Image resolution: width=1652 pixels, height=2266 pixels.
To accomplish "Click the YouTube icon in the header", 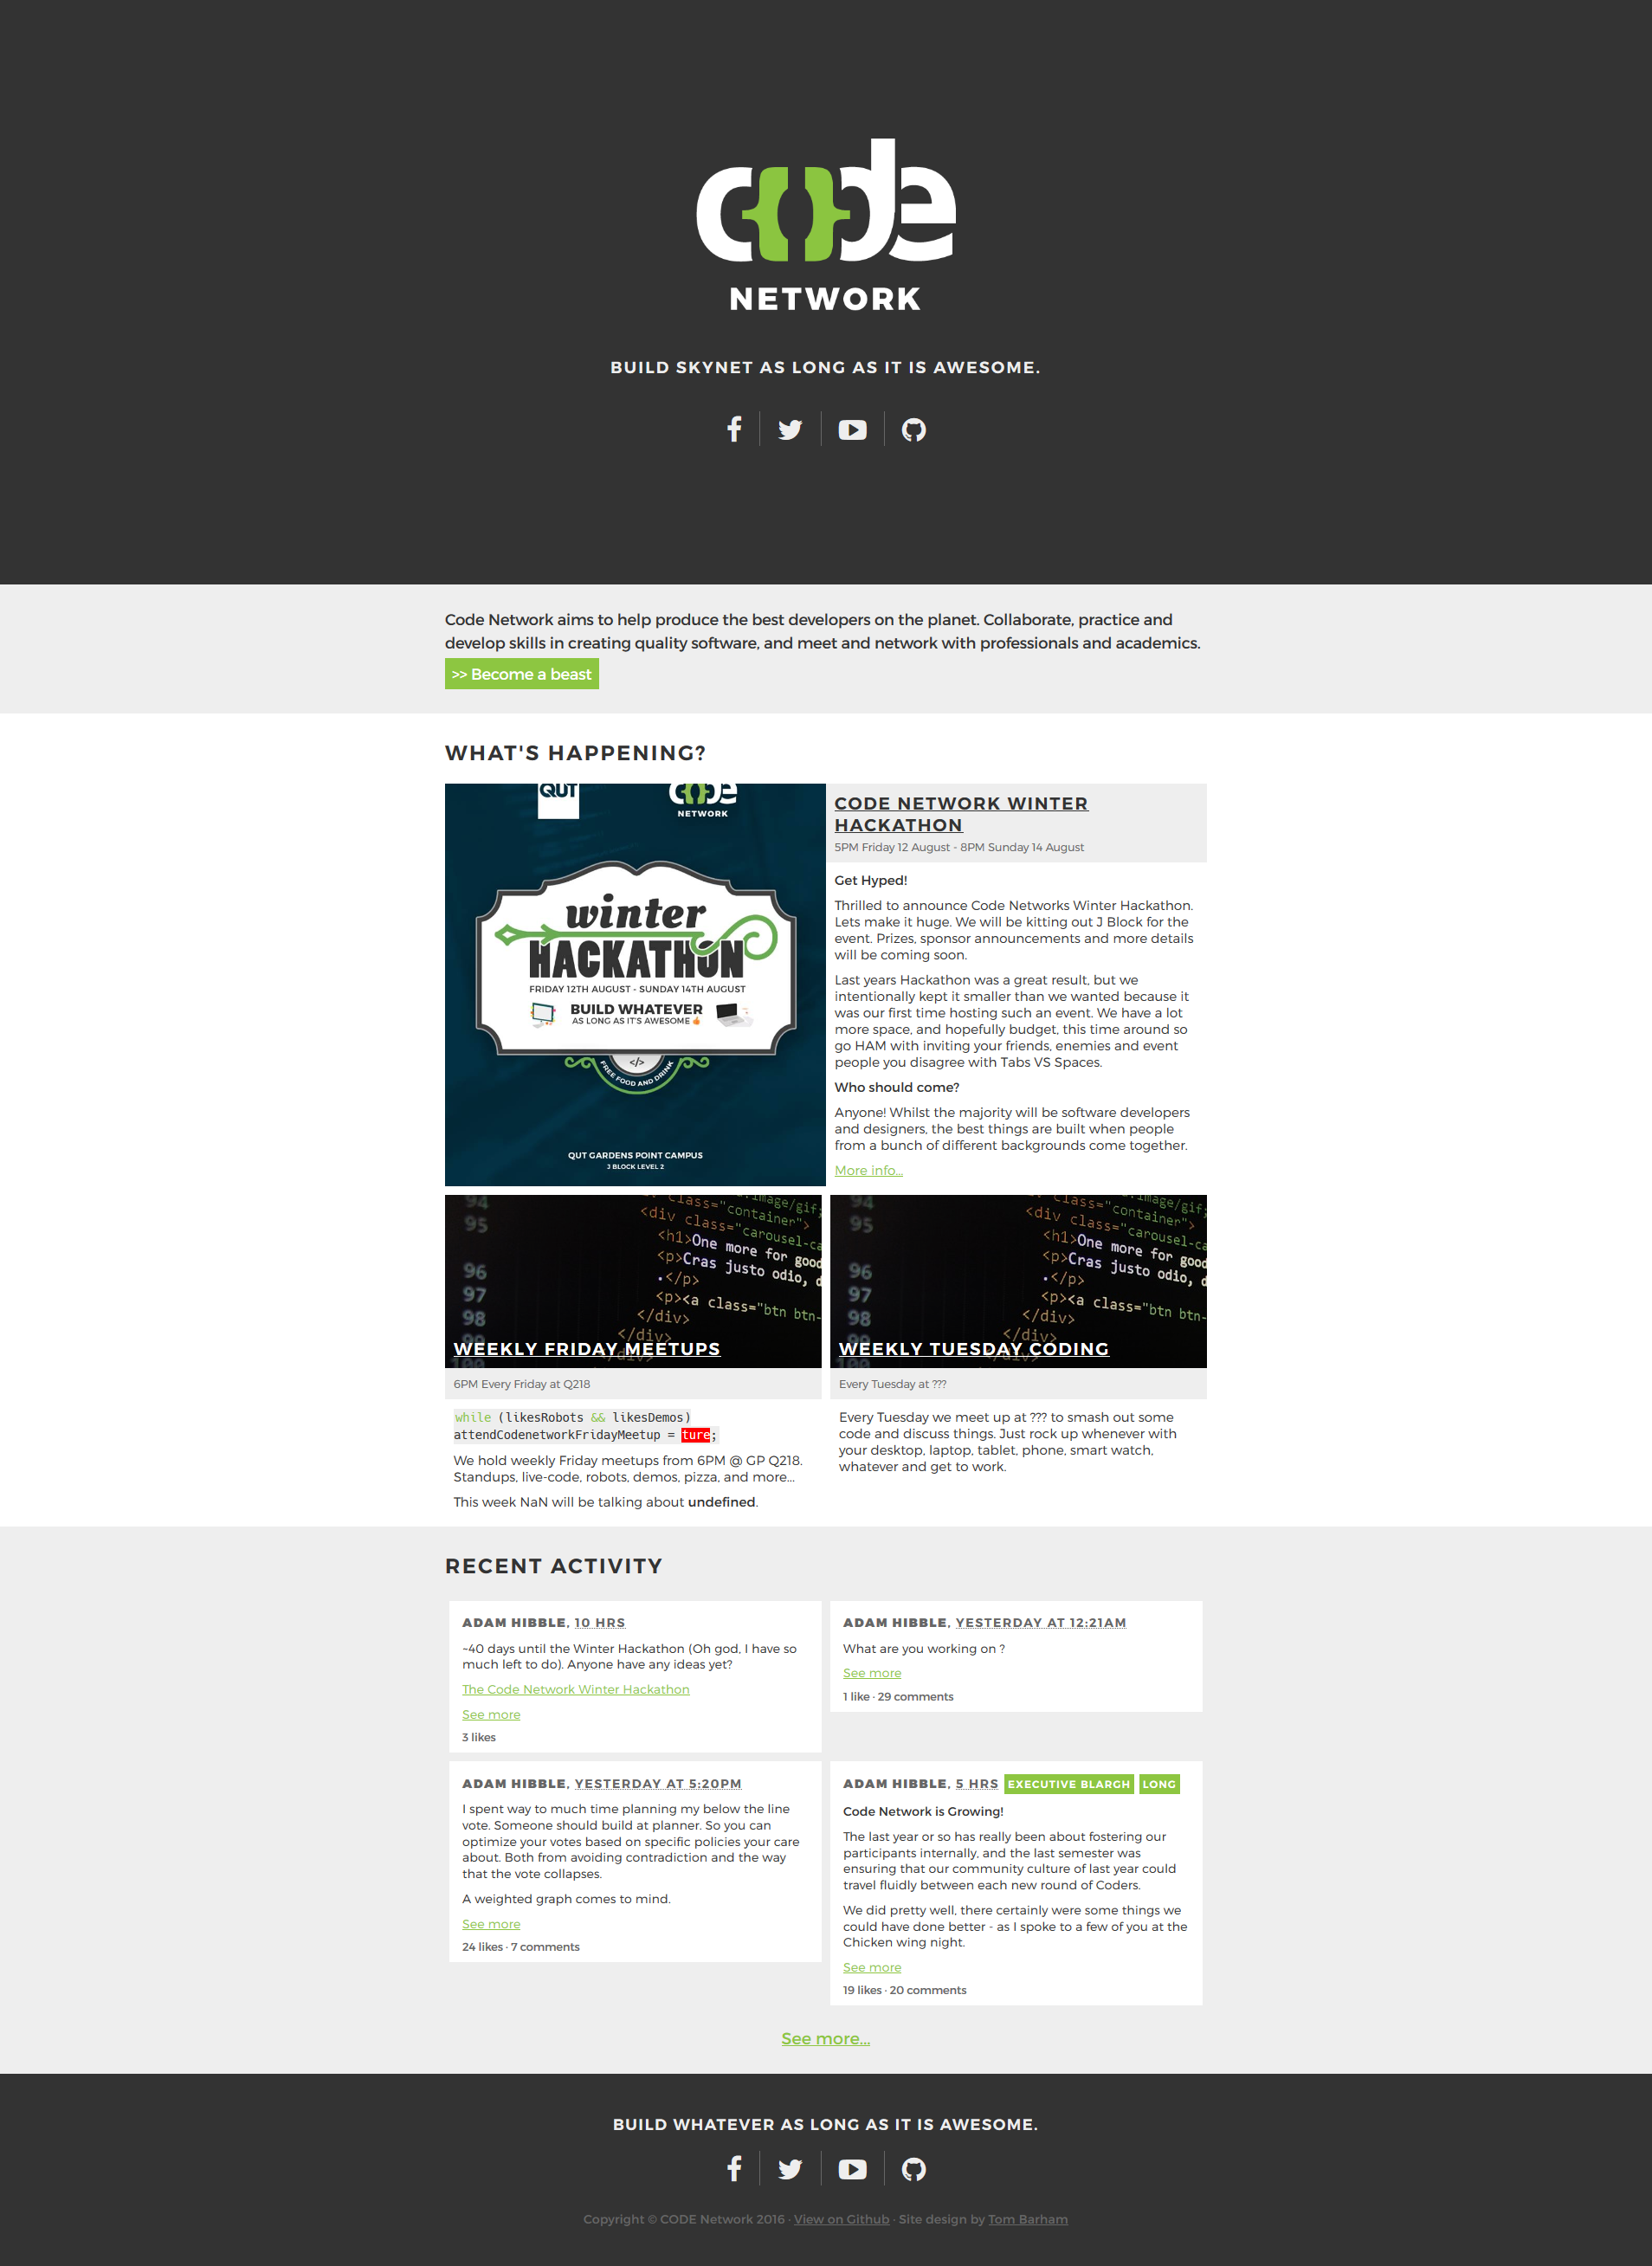I will (x=852, y=429).
